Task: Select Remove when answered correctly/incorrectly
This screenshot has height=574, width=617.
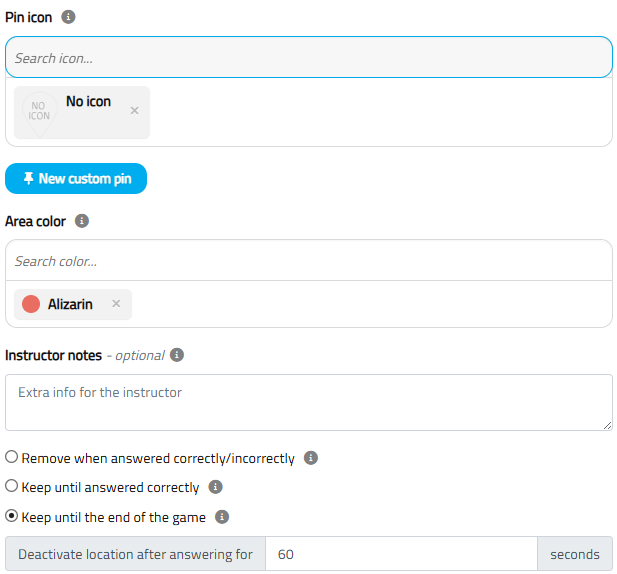Action: tap(11, 457)
